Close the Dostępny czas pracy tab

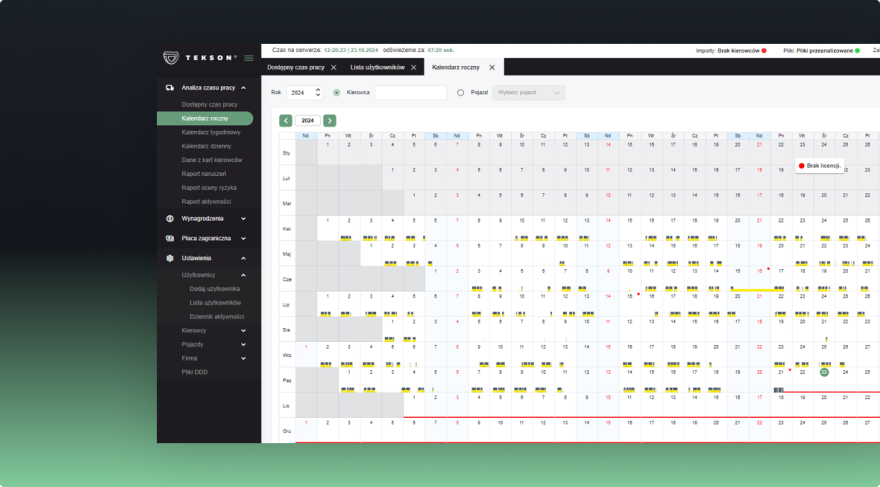coord(333,67)
